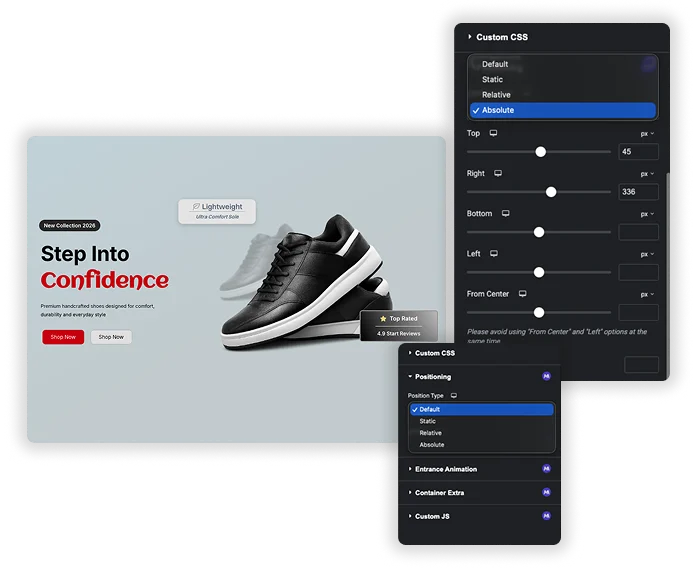The height and width of the screenshot is (568, 700).
Task: Click the device icon beside From Center
Action: (x=522, y=294)
